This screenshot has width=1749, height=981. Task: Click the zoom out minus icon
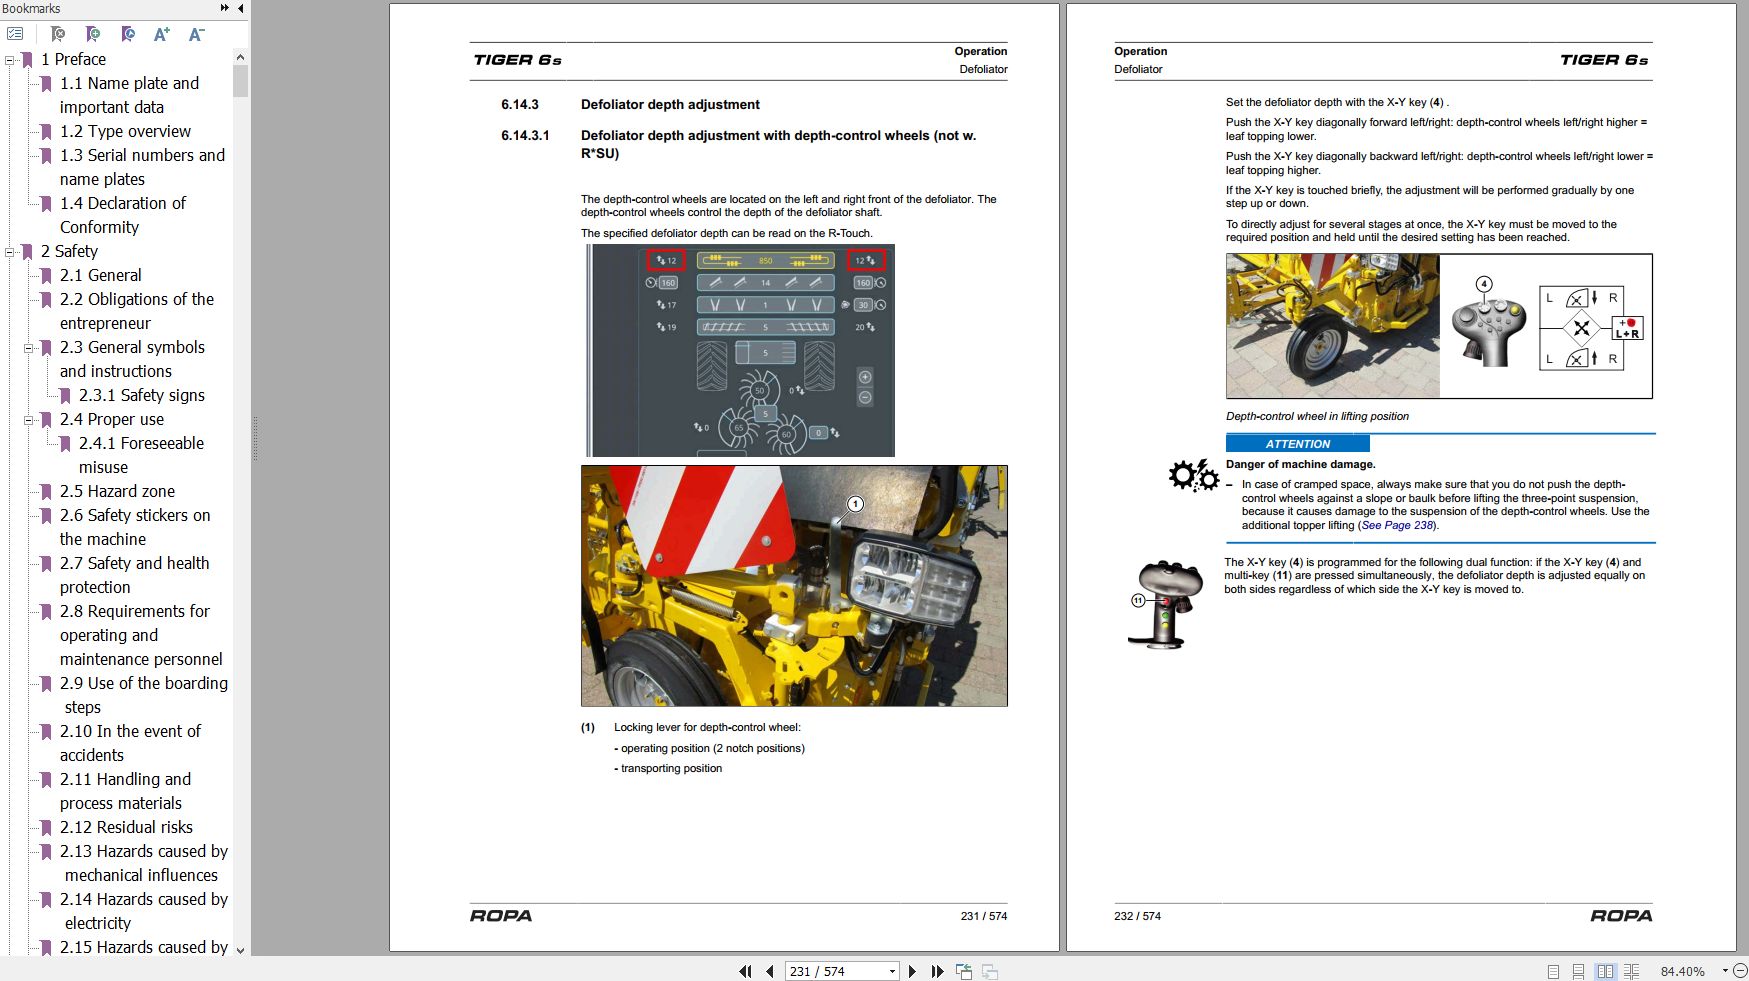tap(1740, 970)
